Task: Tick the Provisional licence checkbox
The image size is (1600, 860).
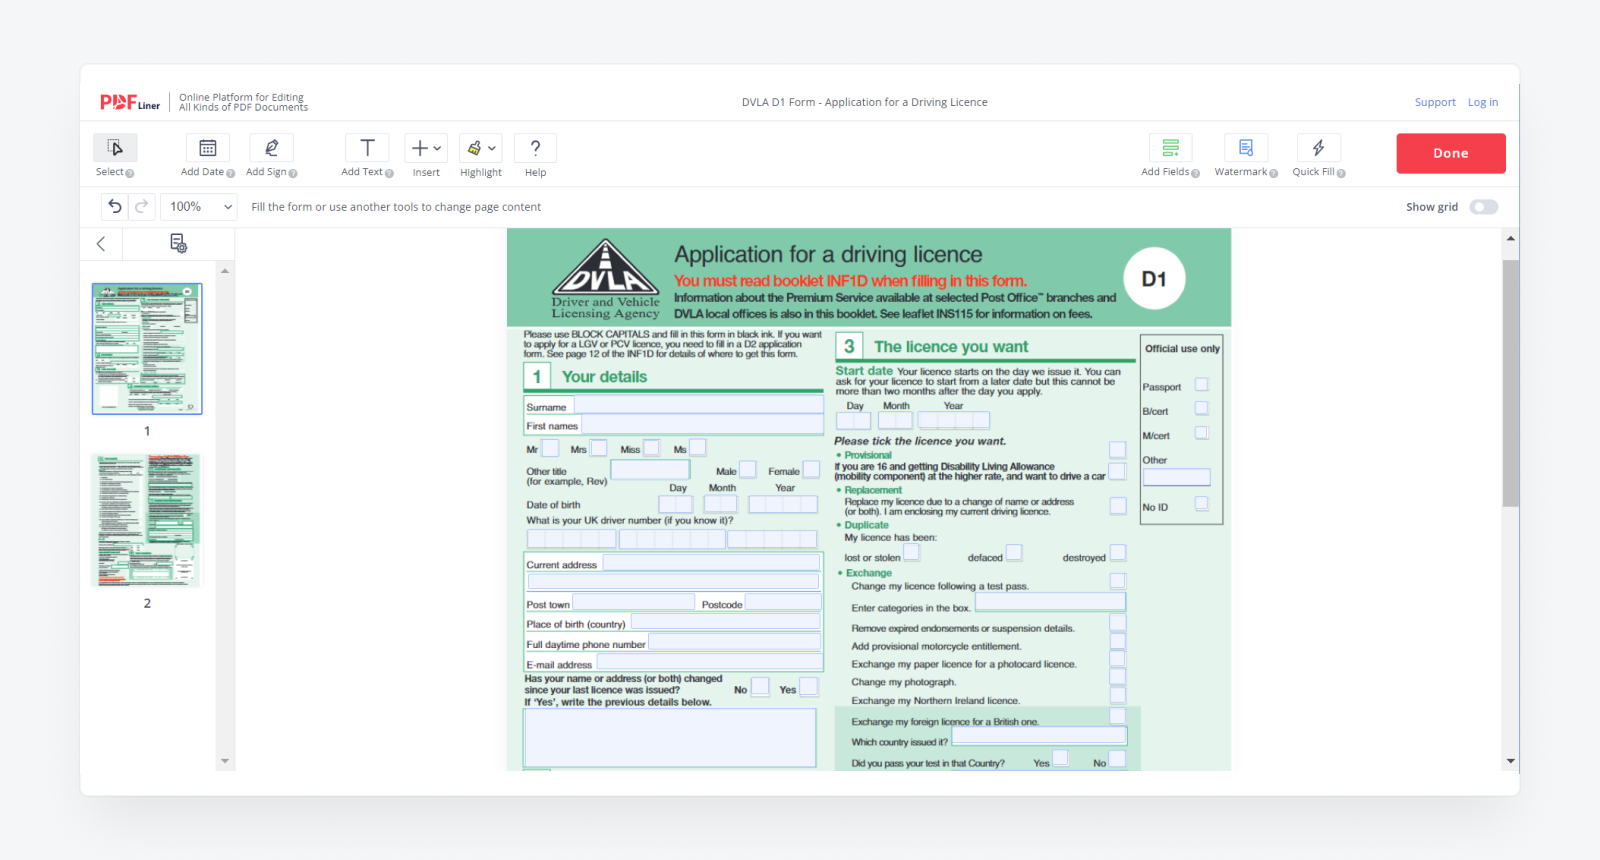Action: tap(1118, 450)
